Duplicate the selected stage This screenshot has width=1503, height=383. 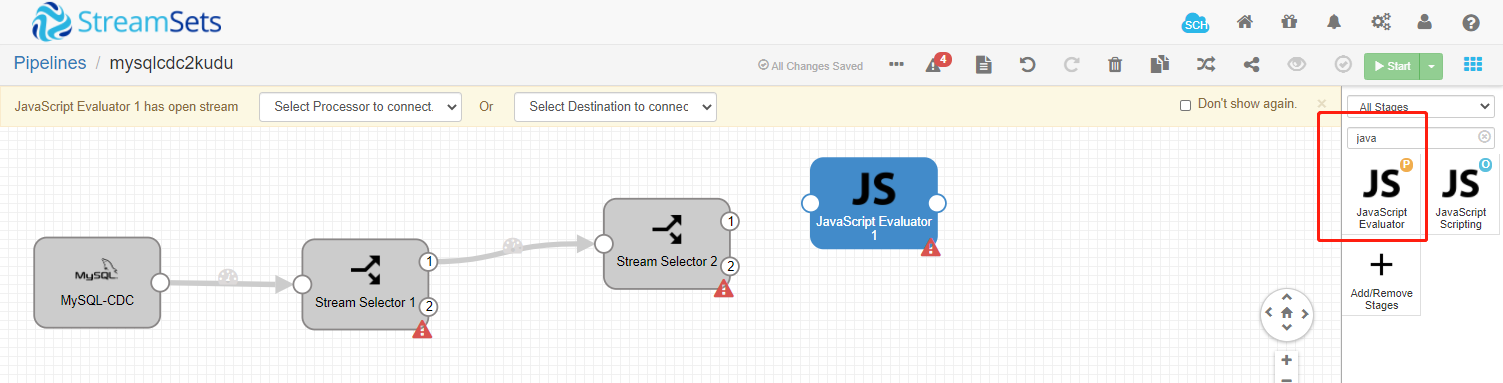click(x=1159, y=65)
